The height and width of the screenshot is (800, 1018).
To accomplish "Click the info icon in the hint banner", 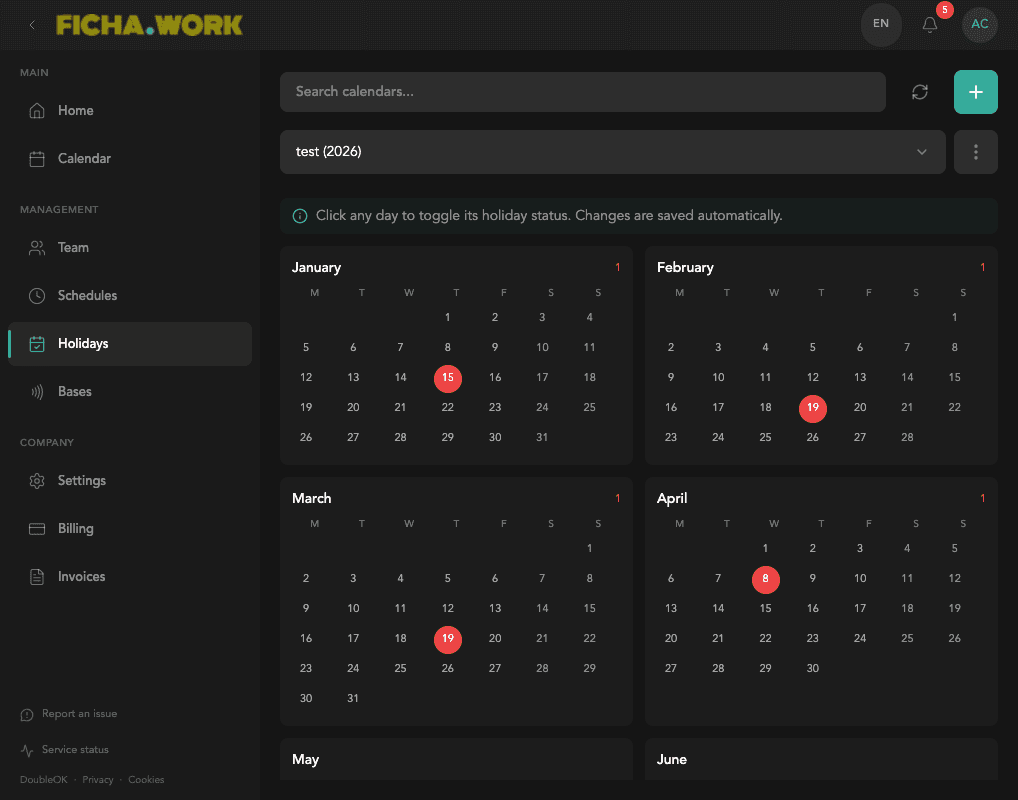I will coord(300,216).
